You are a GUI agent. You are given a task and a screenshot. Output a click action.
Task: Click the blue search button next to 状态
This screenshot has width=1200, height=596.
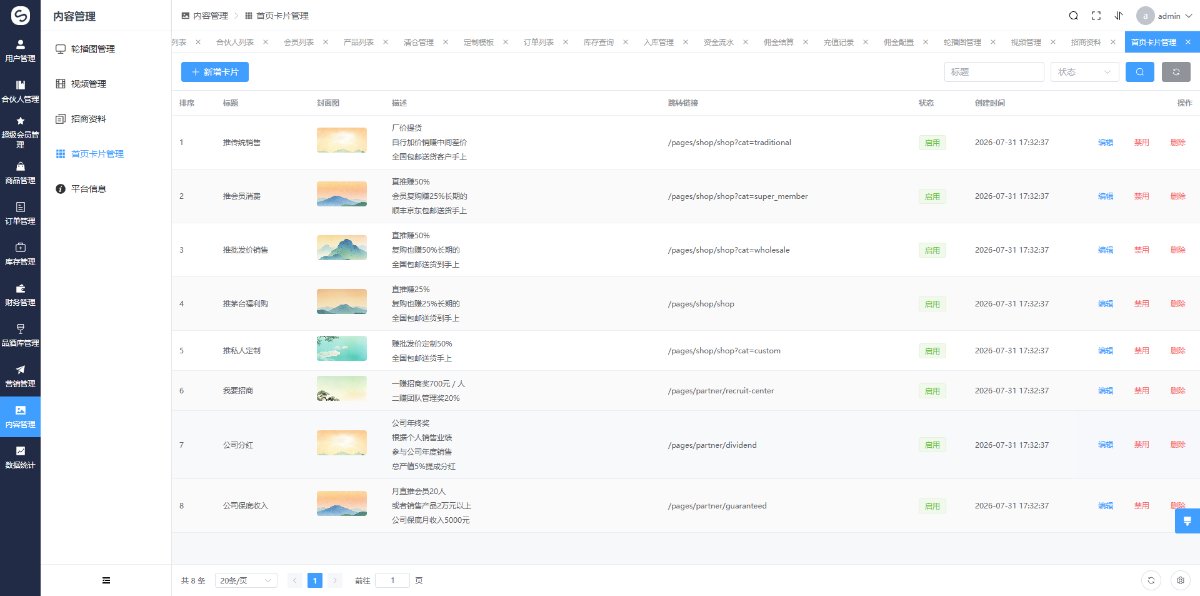pyautogui.click(x=1139, y=72)
